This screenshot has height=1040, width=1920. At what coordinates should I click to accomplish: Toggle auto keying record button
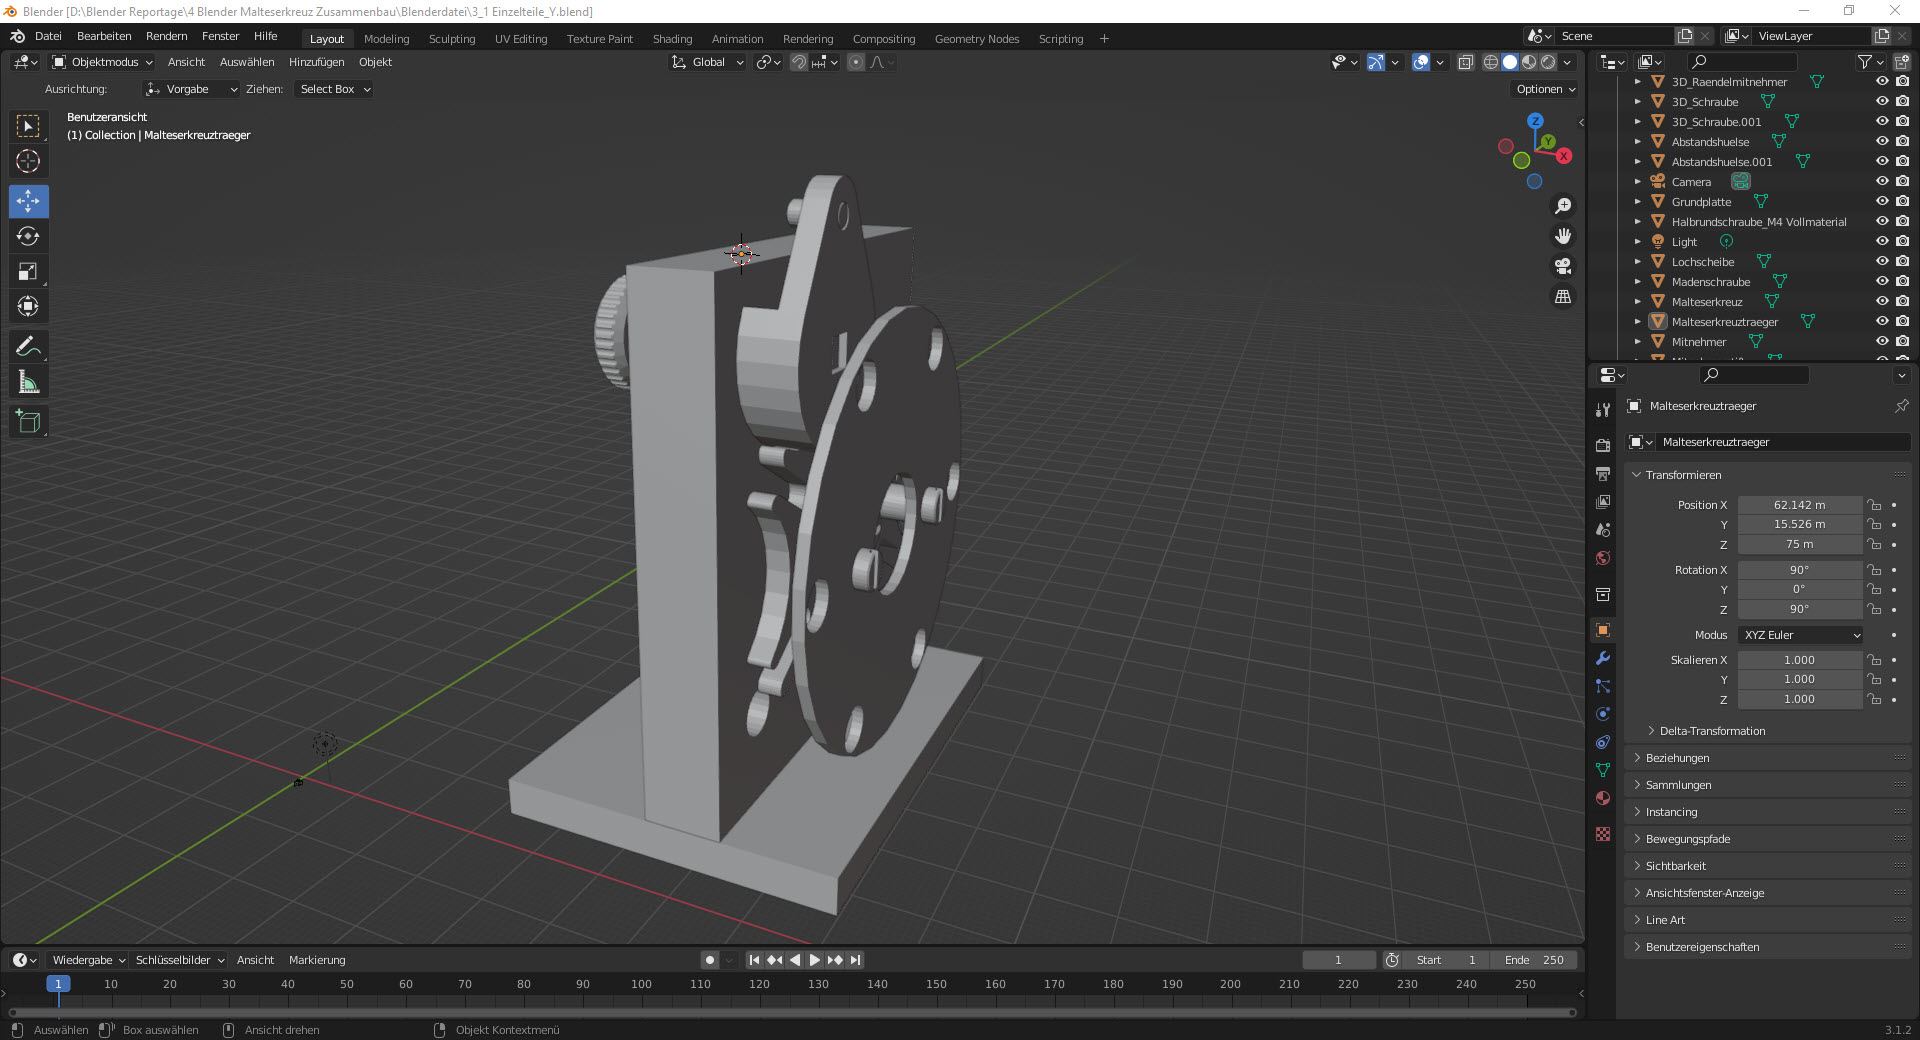pos(710,960)
